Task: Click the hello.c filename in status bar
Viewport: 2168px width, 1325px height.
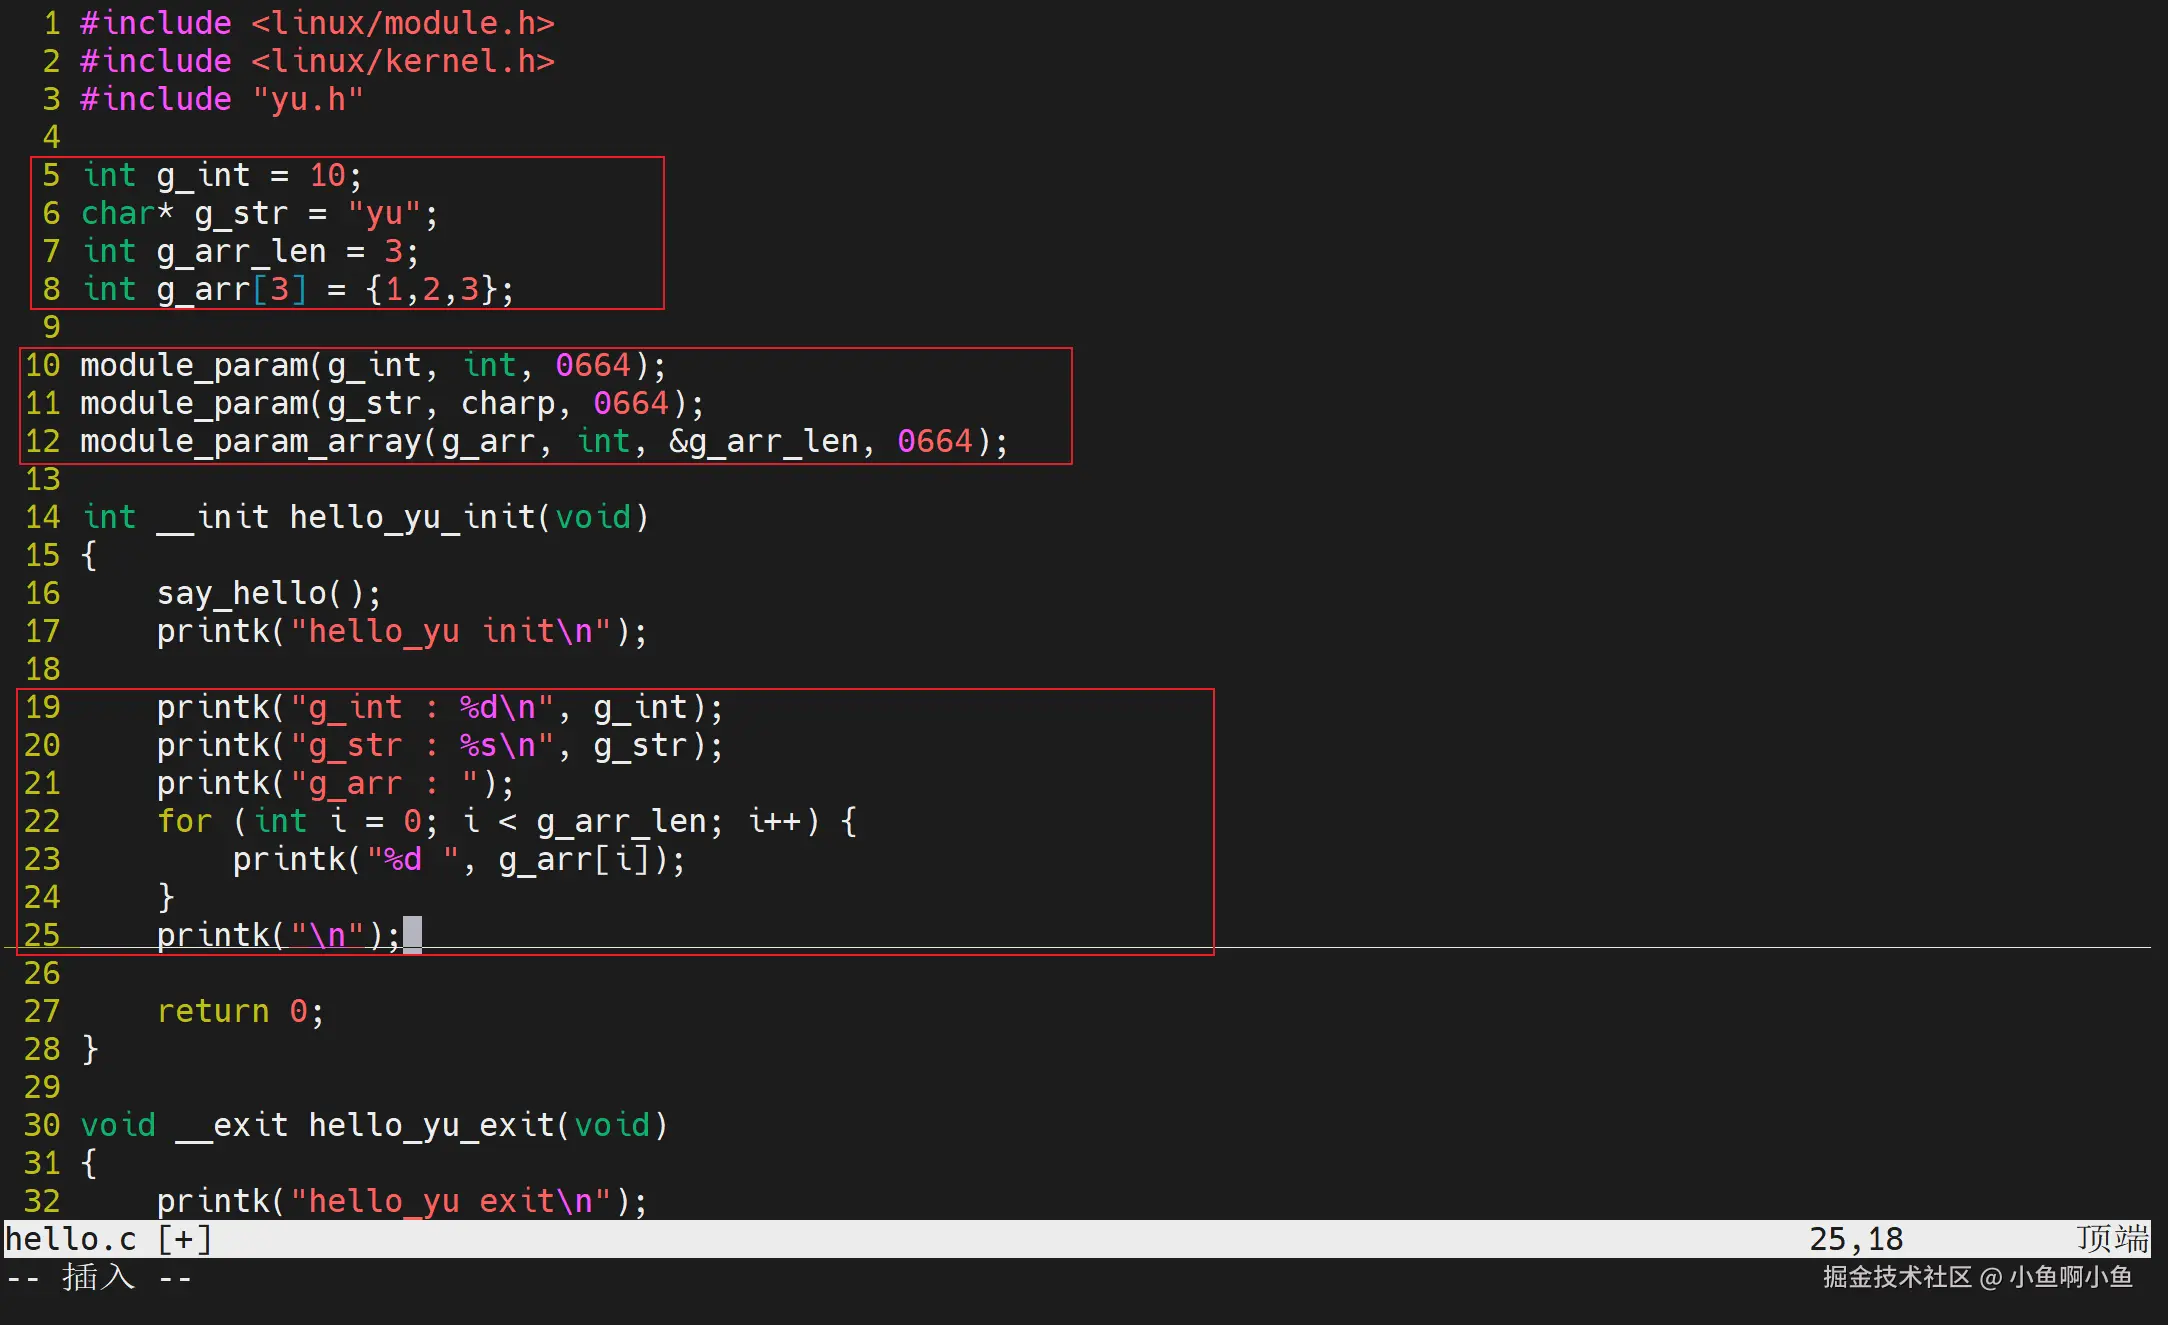Action: pos(70,1239)
